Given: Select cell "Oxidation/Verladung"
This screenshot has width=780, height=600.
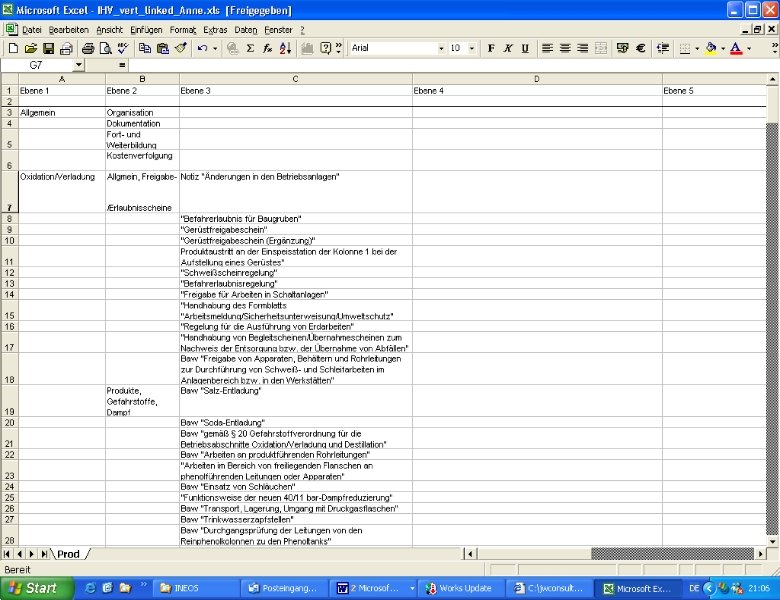Looking at the screenshot, I should coord(62,192).
